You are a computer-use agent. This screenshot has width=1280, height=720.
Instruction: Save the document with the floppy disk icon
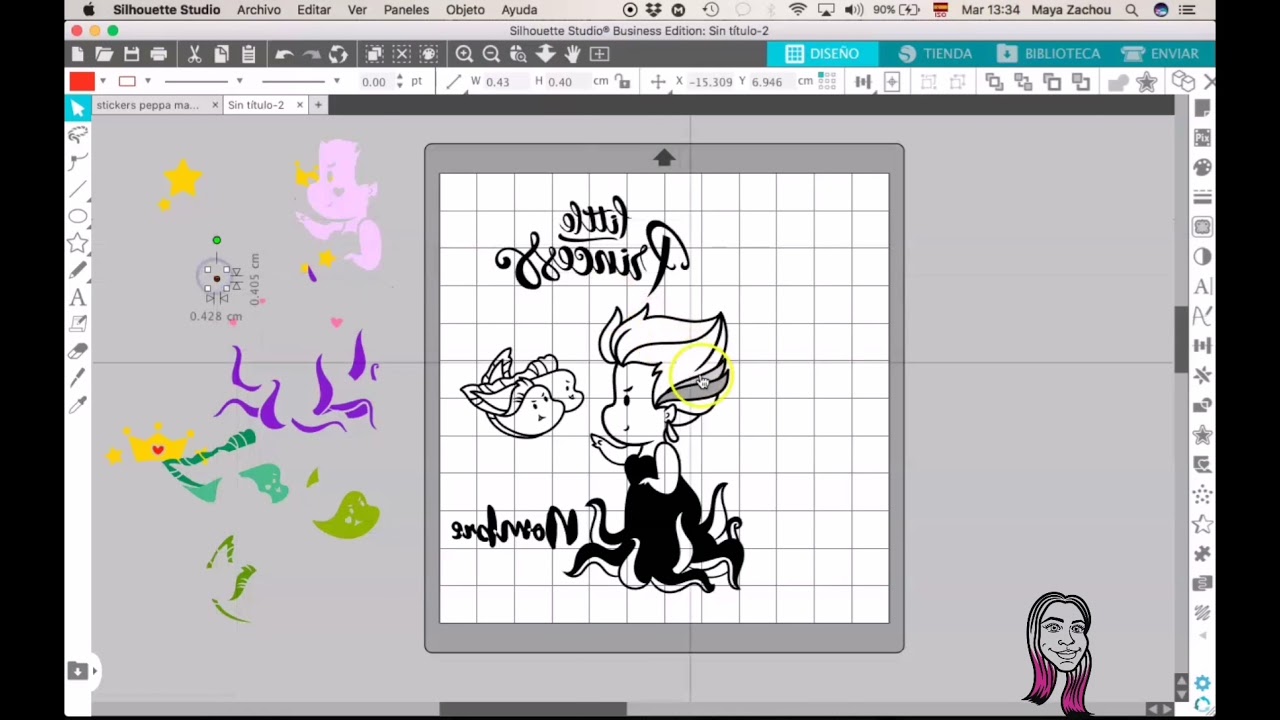131,54
